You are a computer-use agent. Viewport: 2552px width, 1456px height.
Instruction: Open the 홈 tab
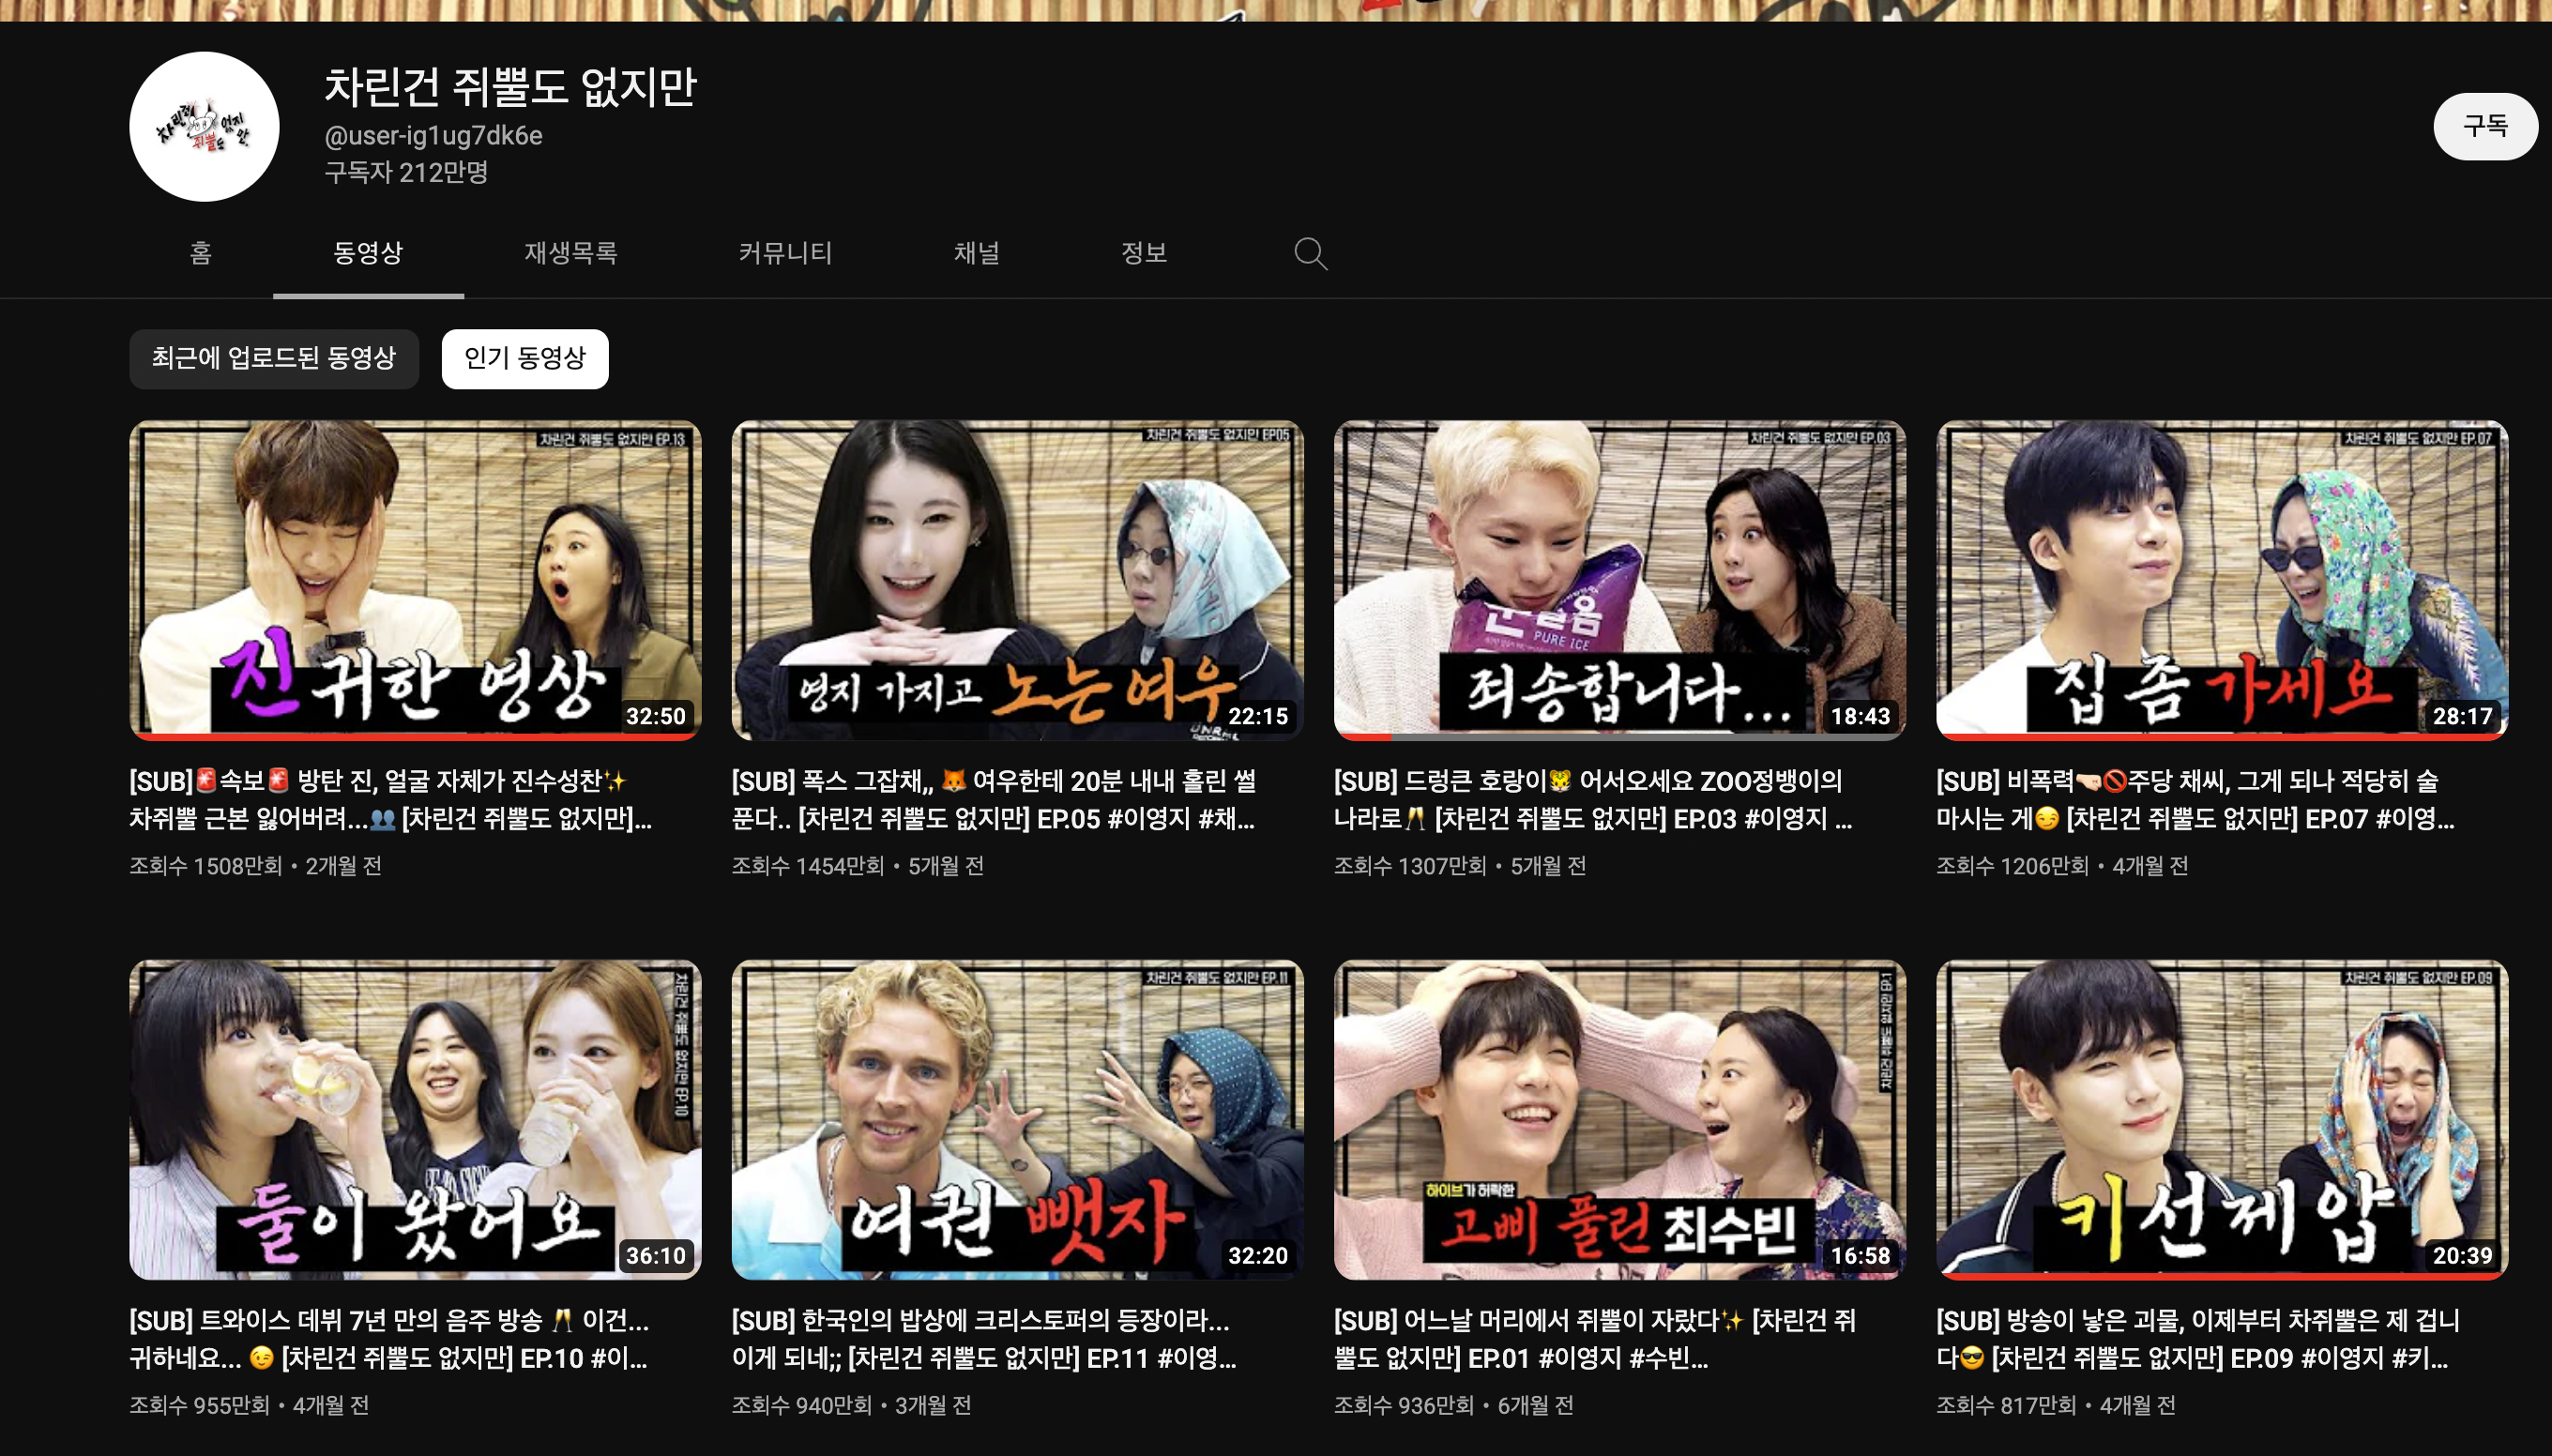200,253
